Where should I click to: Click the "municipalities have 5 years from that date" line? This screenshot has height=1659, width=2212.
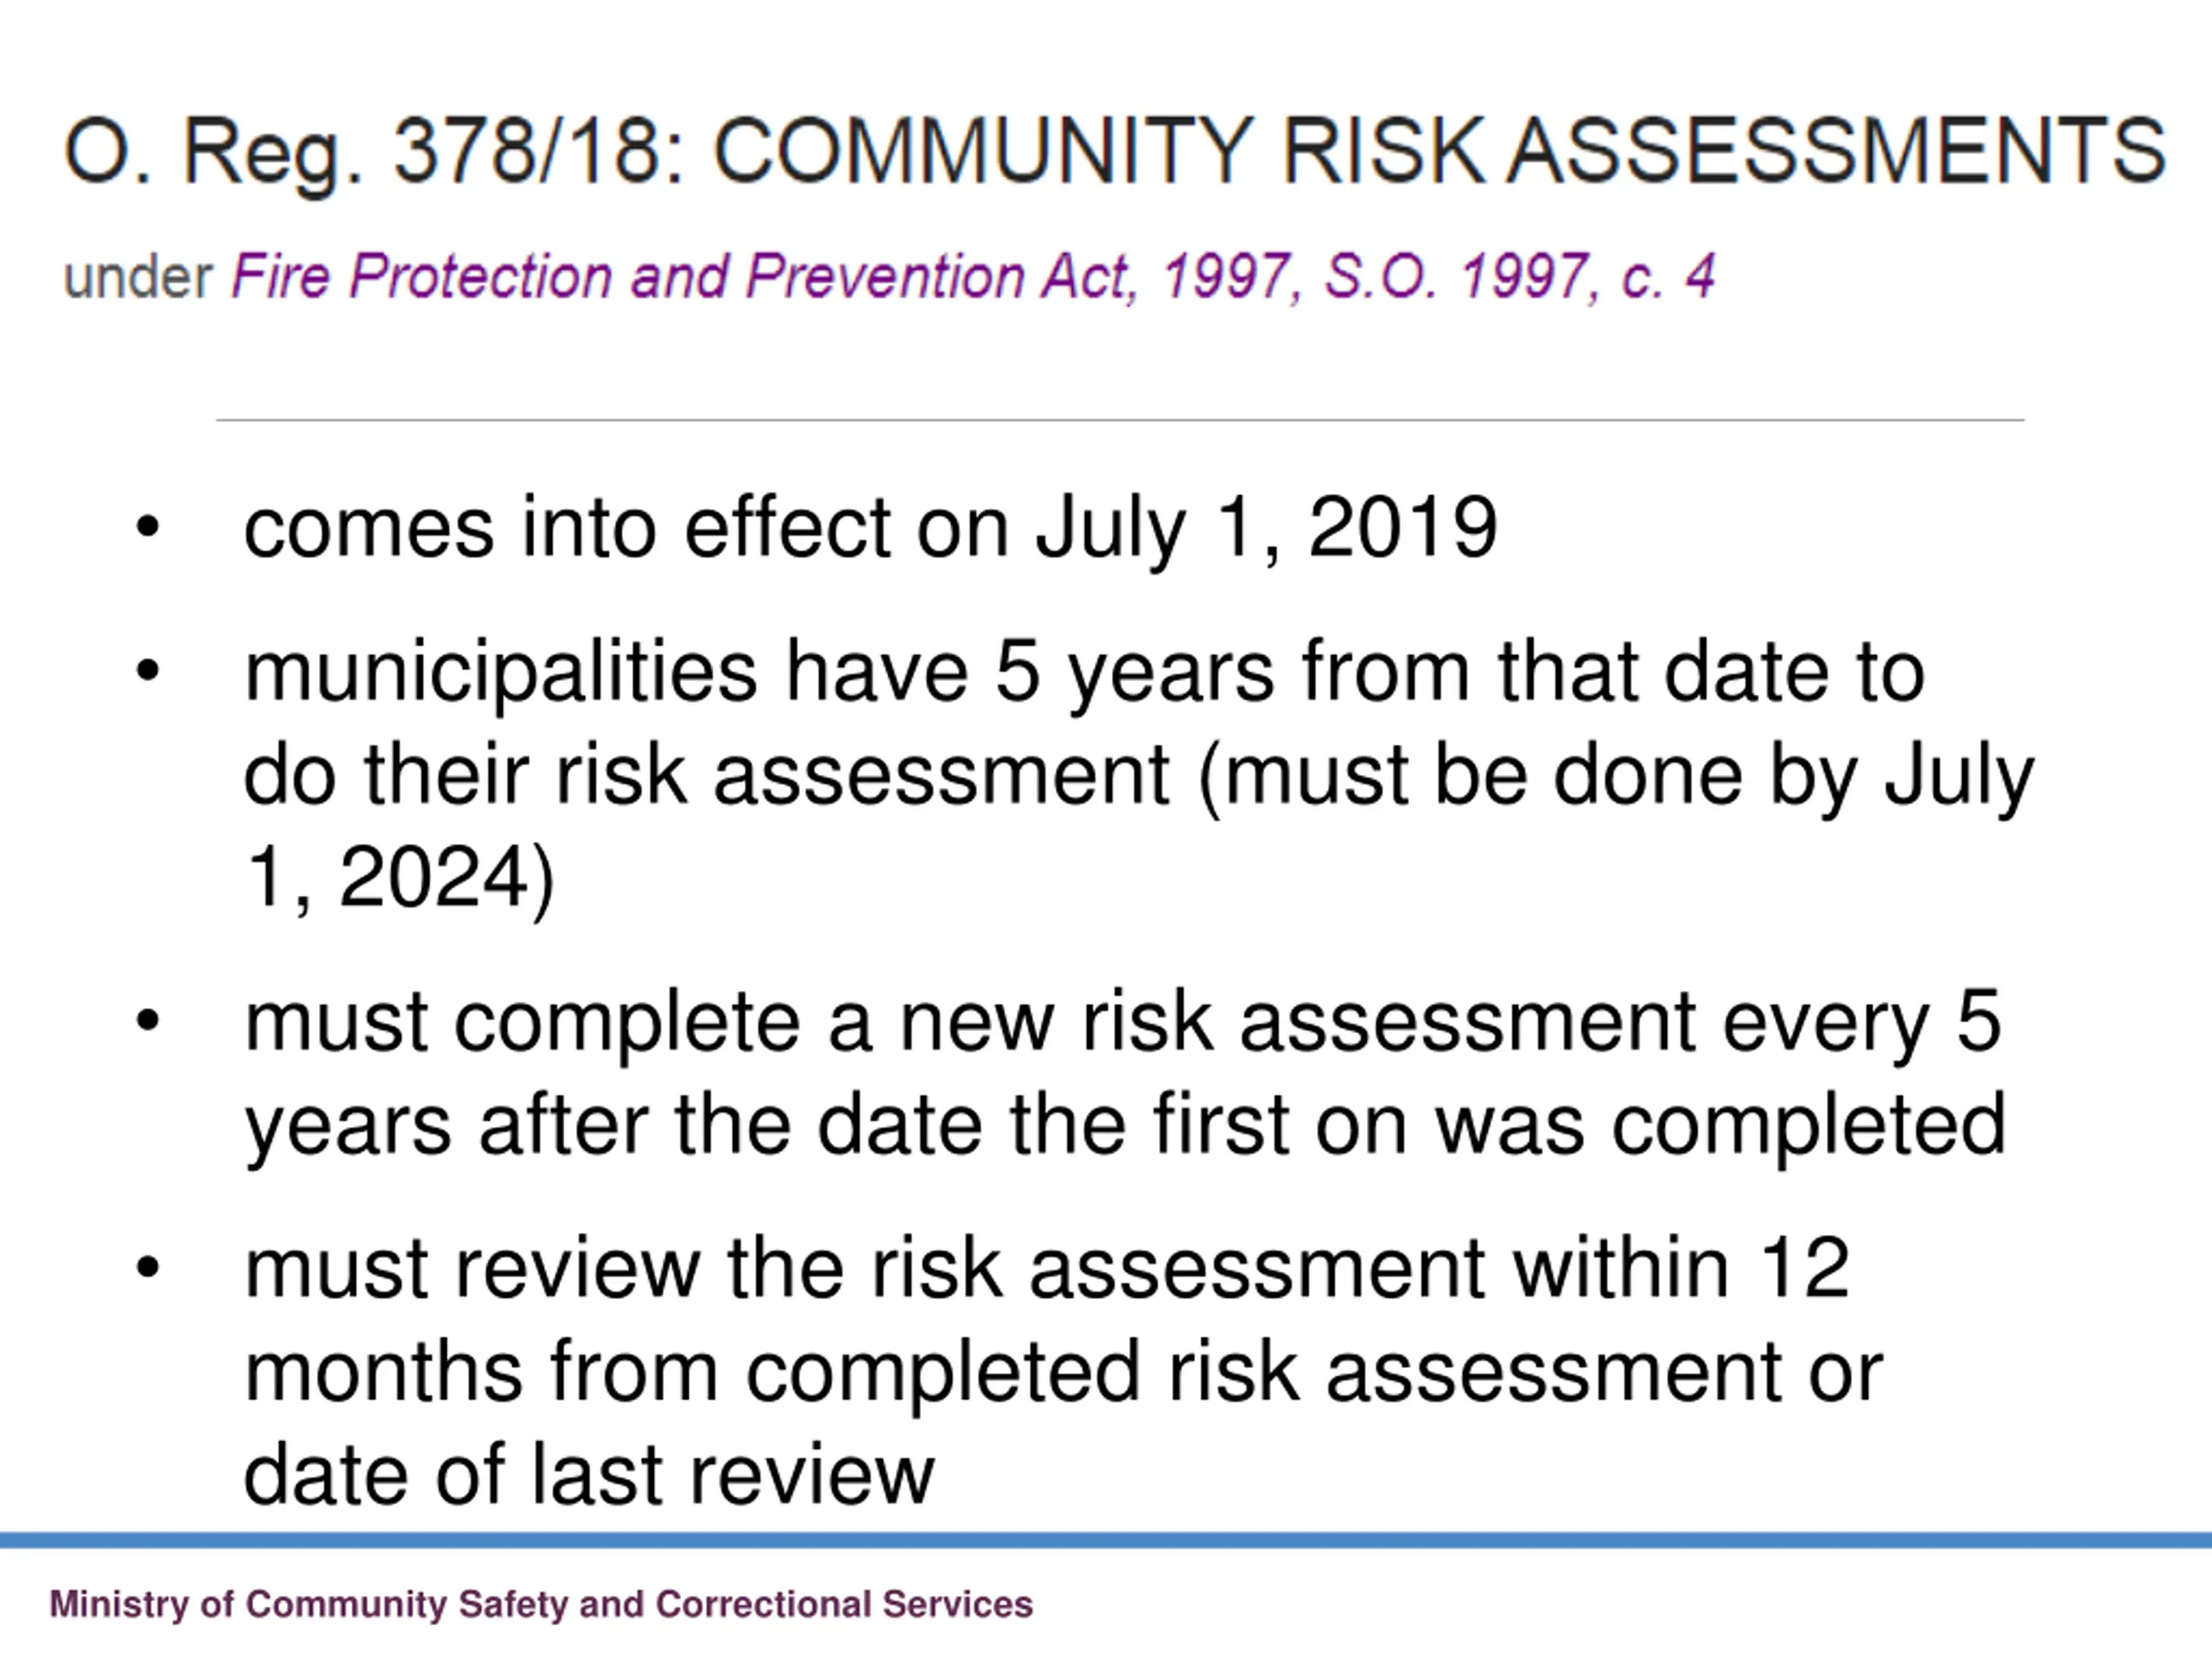[x=1084, y=673]
